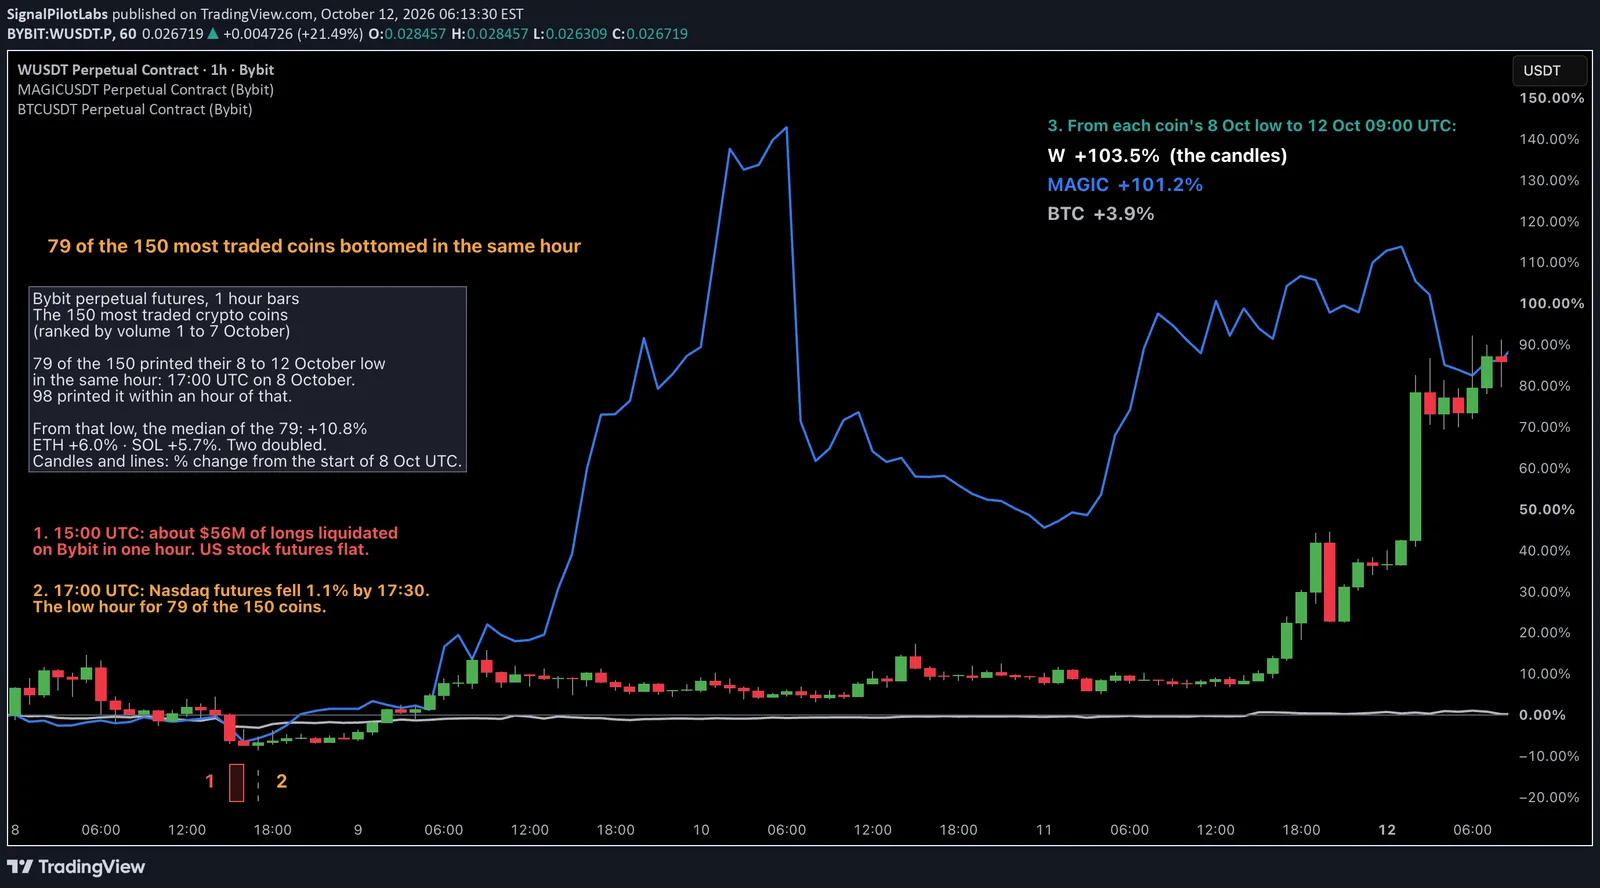The image size is (1600, 888).
Task: Click the SignalPilotLabs publisher name
Action: pyautogui.click(x=57, y=14)
